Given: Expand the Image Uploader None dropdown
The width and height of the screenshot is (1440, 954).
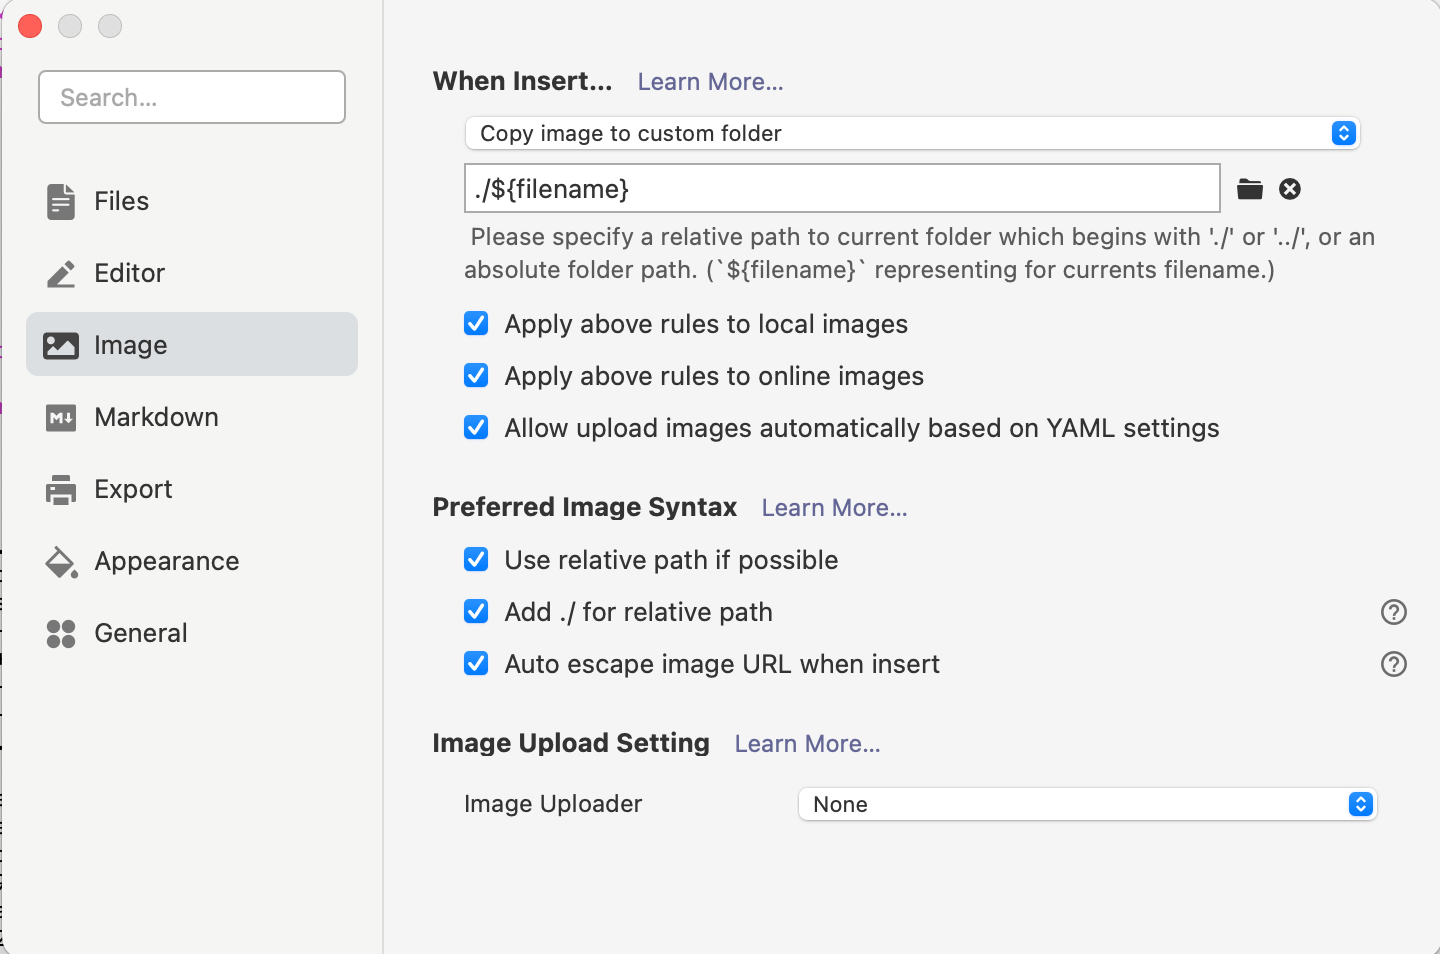Looking at the screenshot, I should click(1087, 804).
